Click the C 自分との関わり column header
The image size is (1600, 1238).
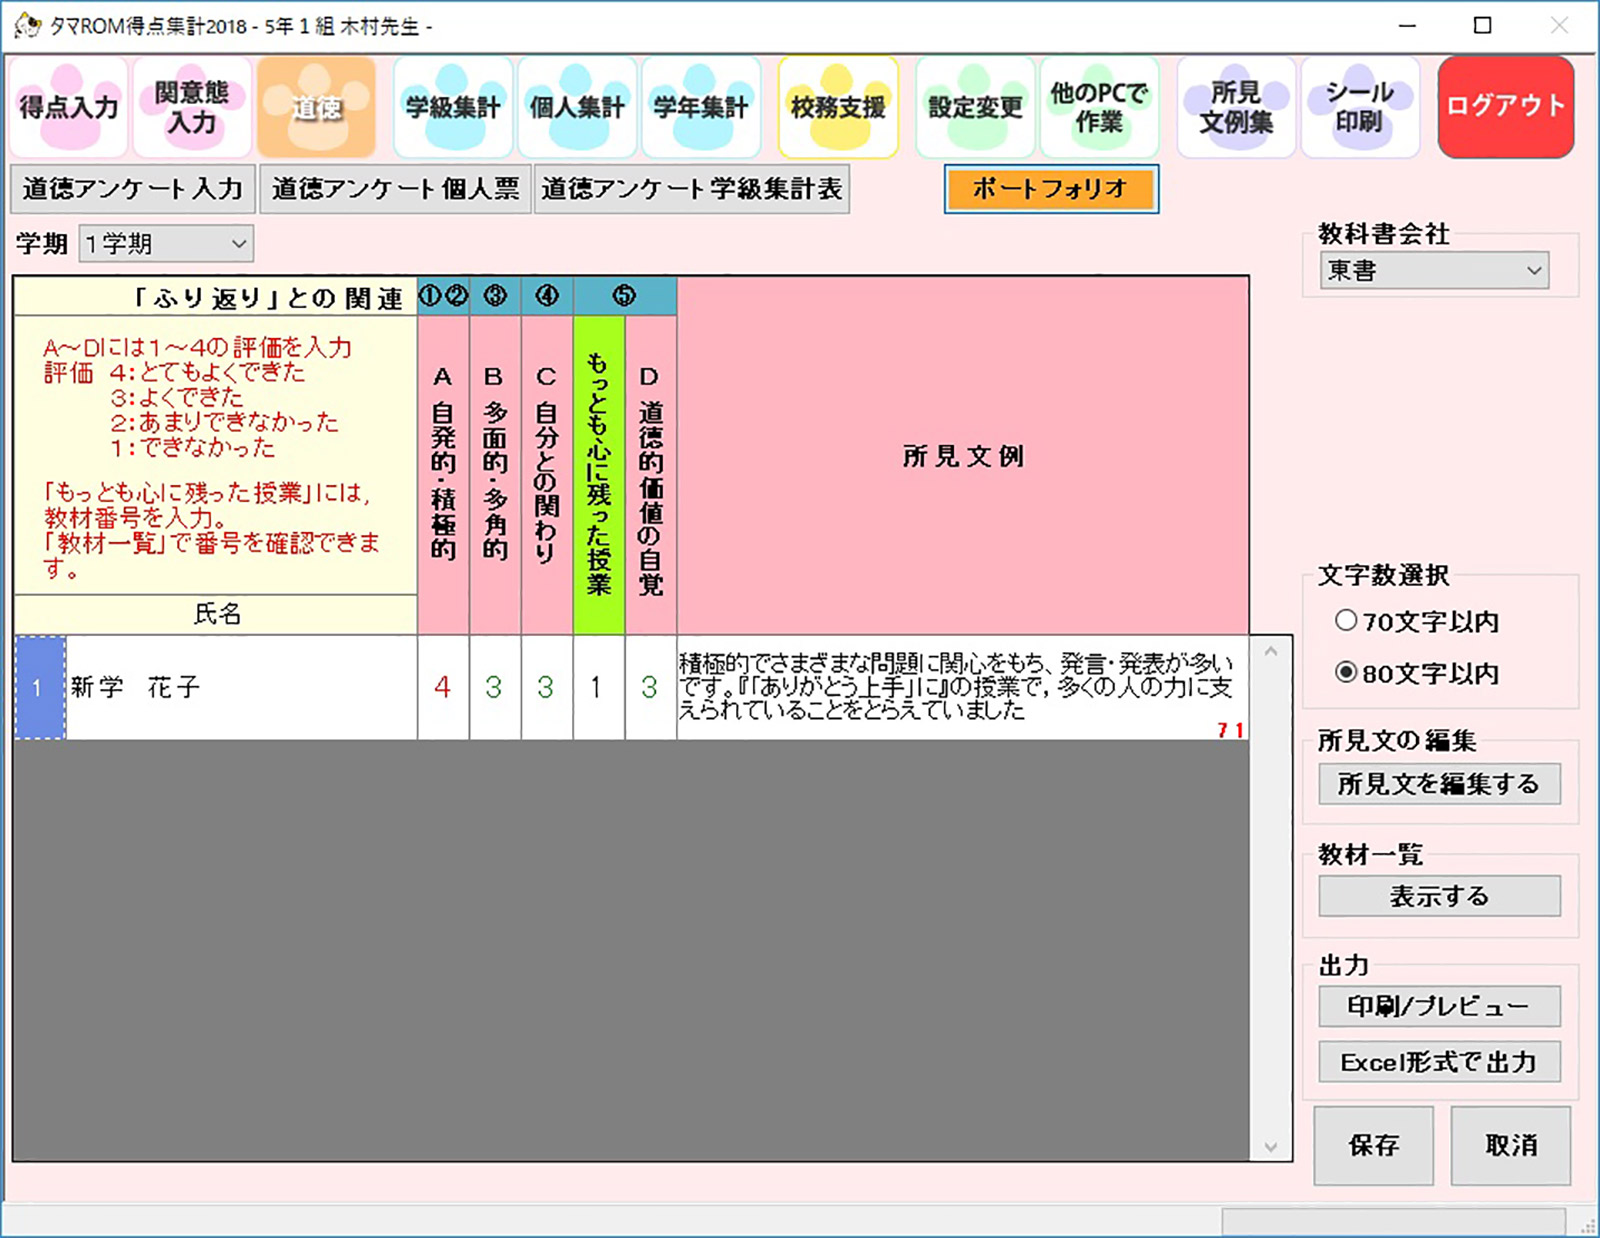pos(547,475)
